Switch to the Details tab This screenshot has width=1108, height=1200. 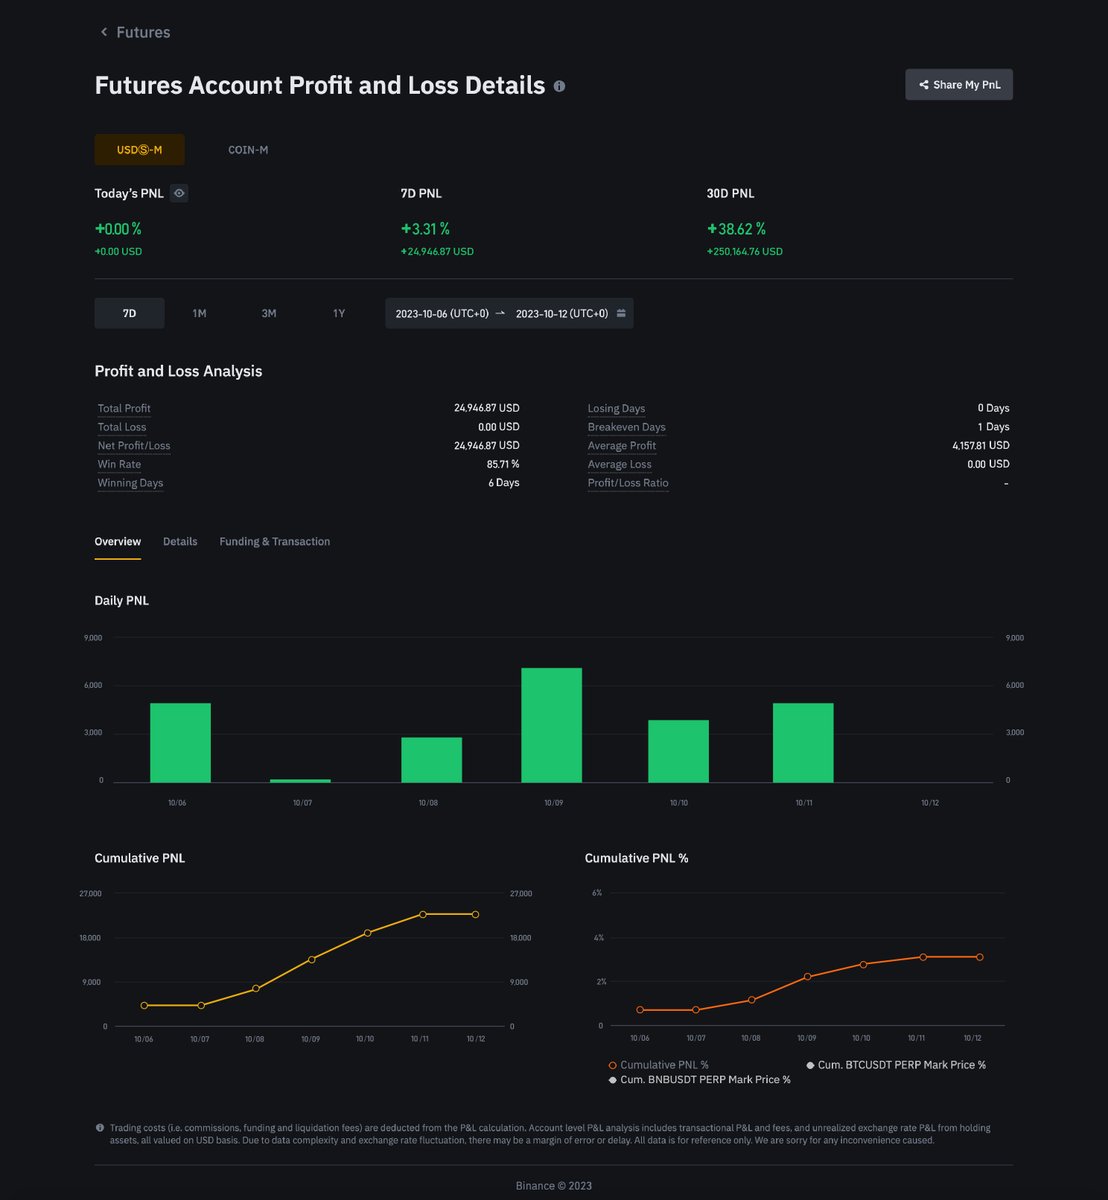[180, 541]
